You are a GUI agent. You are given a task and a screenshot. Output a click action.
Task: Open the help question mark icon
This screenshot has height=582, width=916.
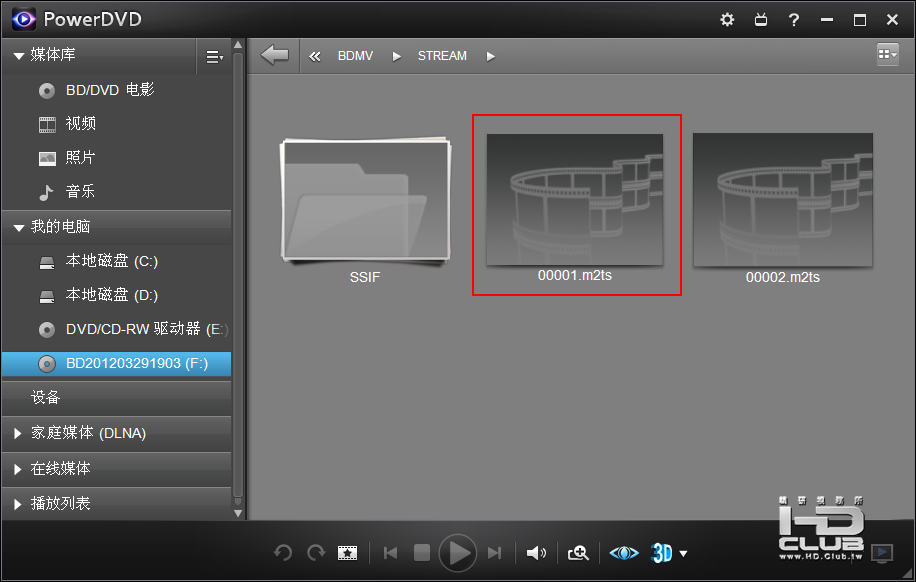tap(793, 20)
